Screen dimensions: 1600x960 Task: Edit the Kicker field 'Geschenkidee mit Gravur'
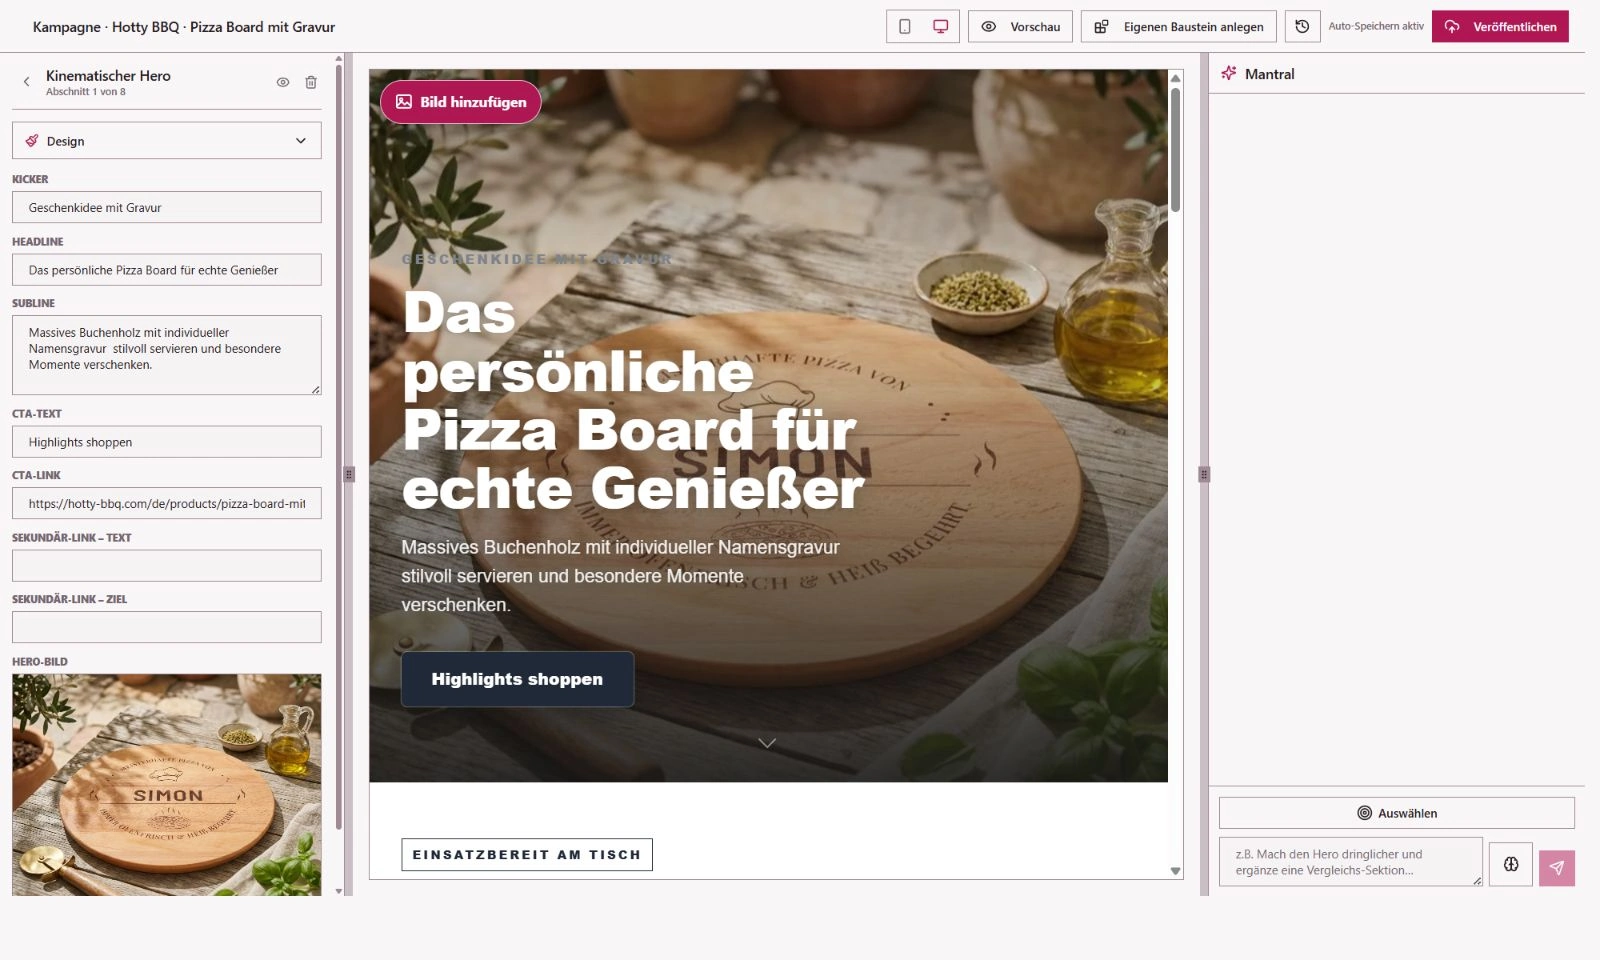pos(167,207)
